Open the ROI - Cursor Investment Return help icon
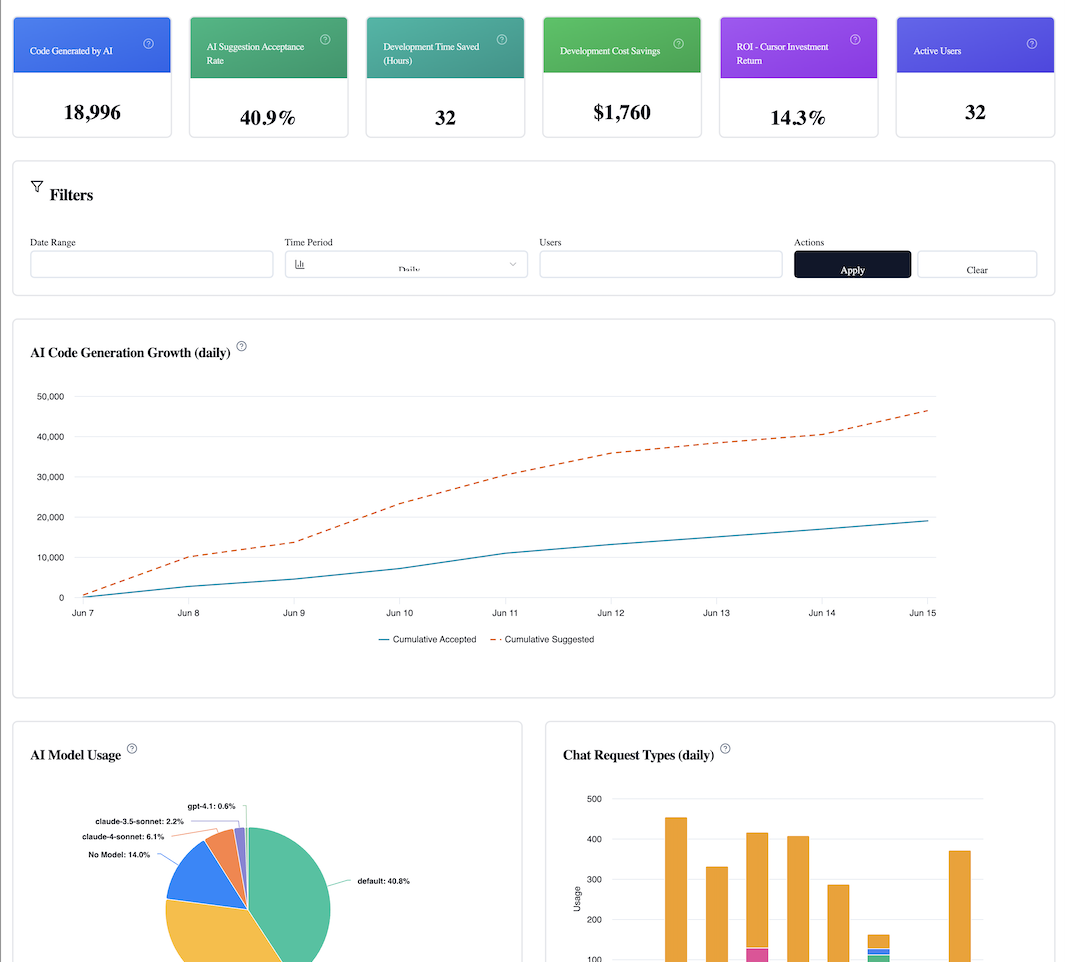1066x962 pixels. pos(854,38)
